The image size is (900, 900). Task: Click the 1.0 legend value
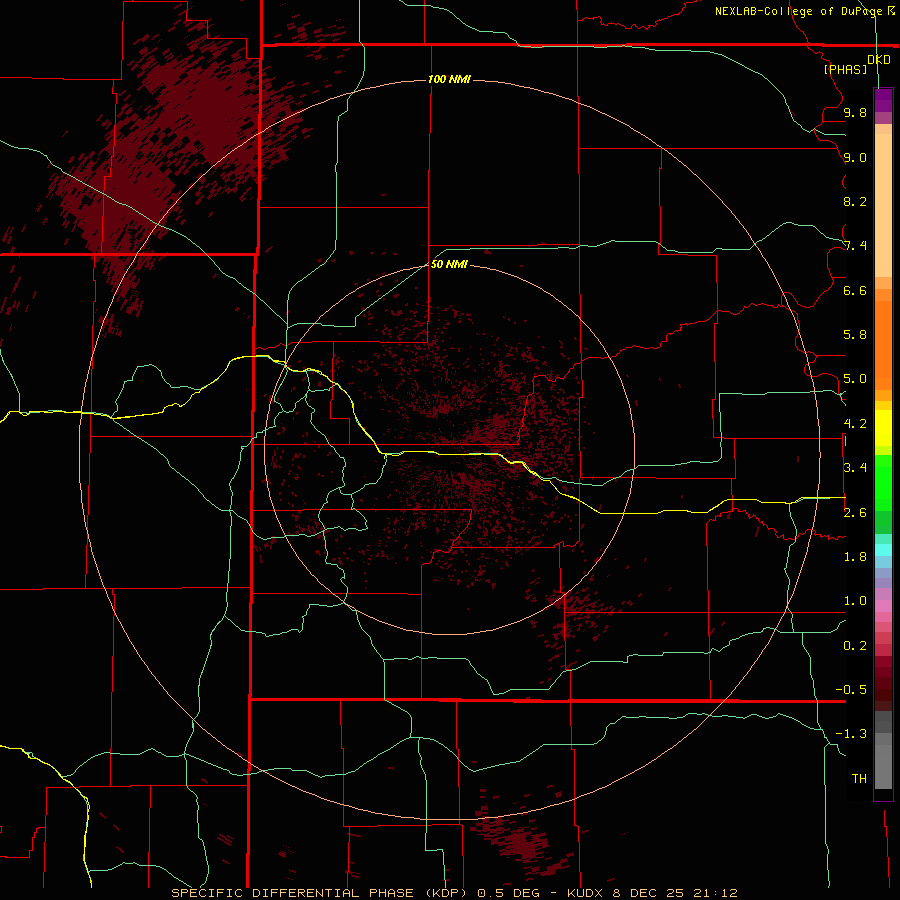point(855,601)
